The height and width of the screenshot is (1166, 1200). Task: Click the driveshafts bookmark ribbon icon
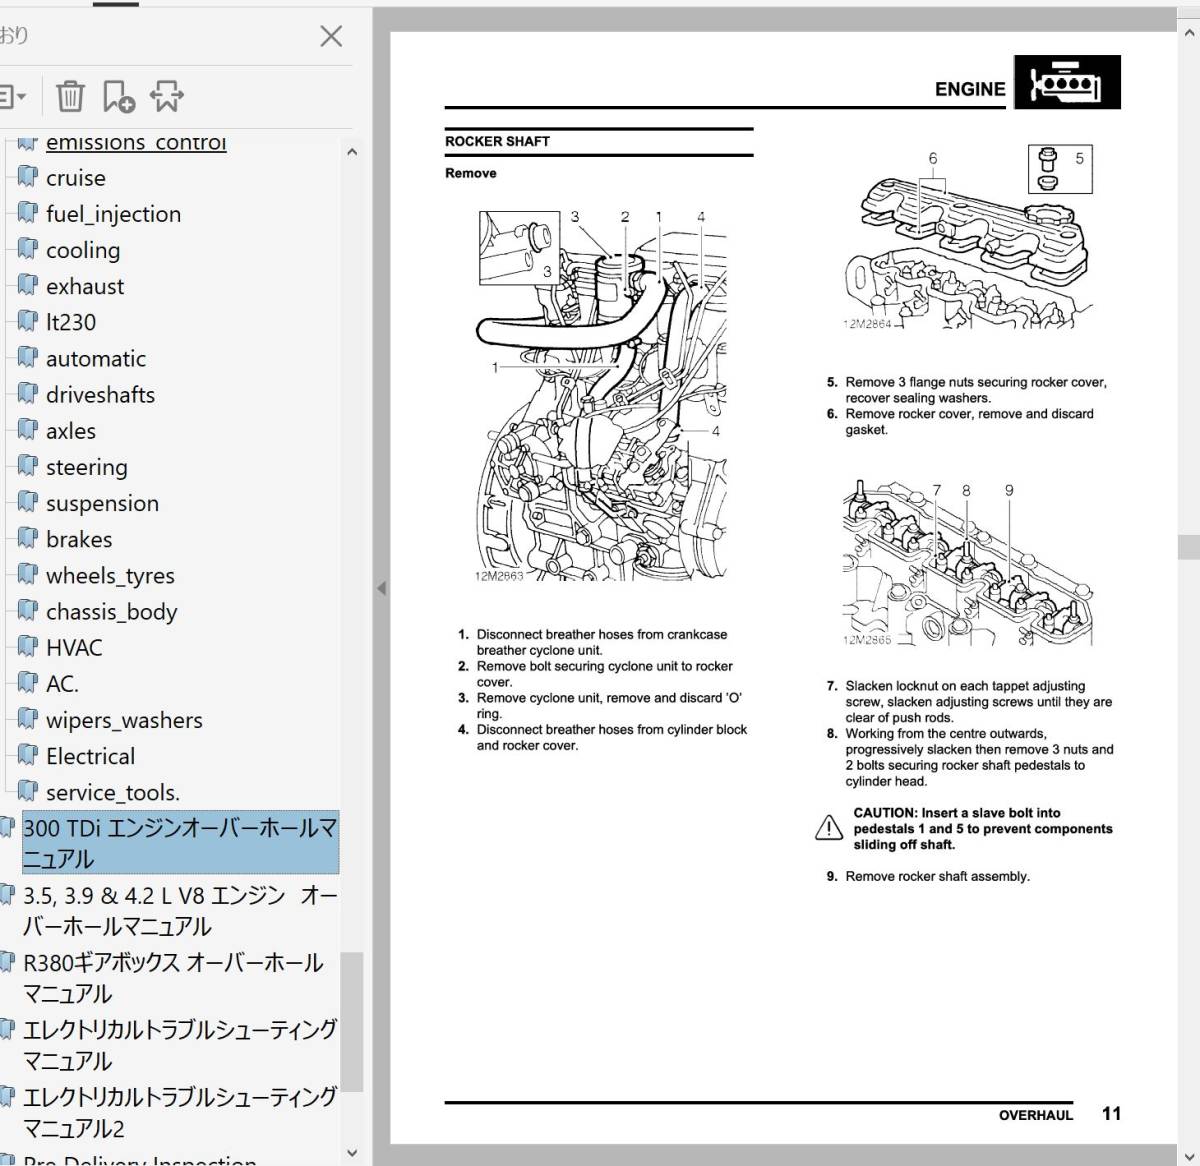(28, 394)
